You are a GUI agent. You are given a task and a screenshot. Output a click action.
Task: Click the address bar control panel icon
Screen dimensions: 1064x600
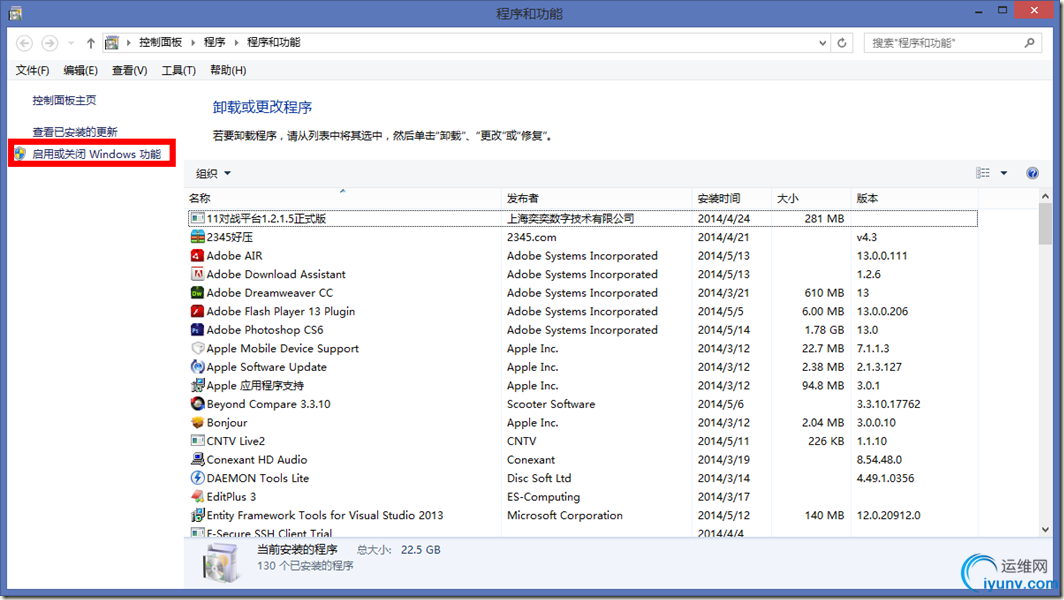pos(112,43)
